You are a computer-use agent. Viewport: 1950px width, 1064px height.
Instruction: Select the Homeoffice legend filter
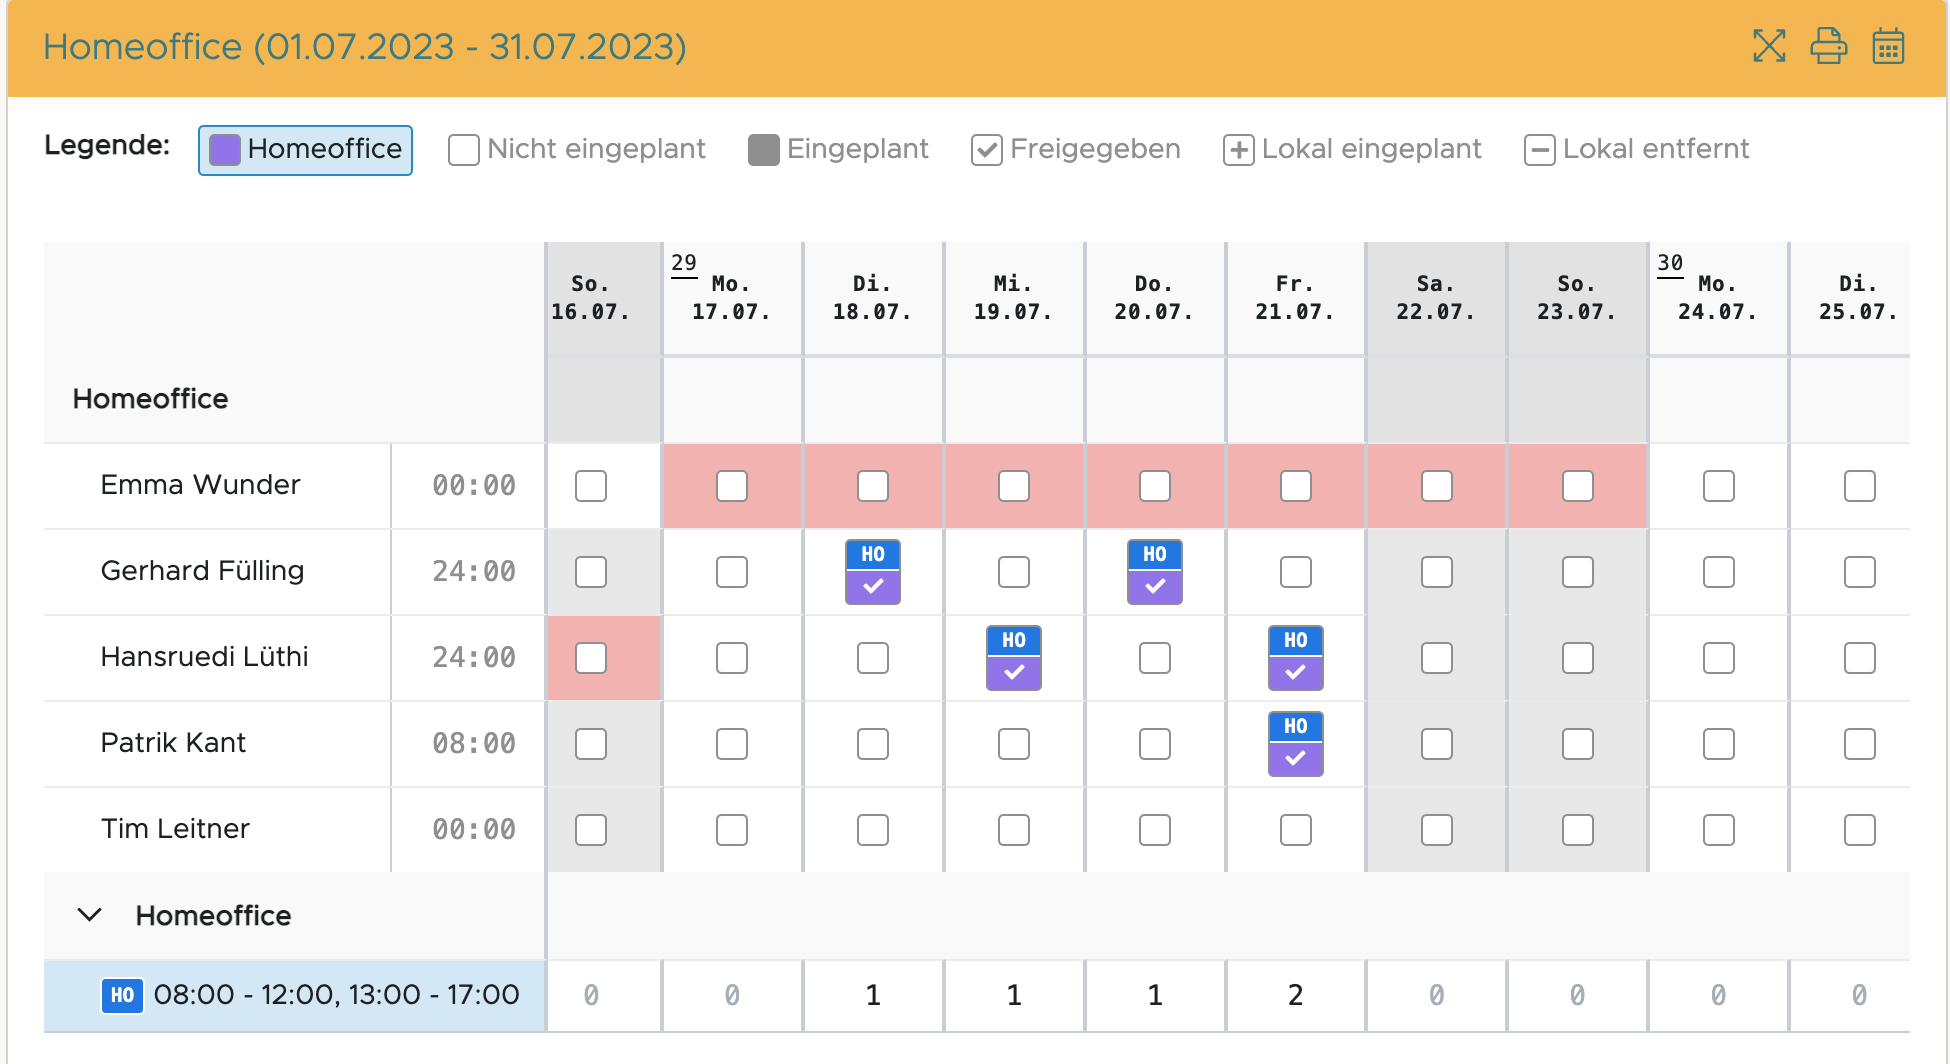point(305,150)
